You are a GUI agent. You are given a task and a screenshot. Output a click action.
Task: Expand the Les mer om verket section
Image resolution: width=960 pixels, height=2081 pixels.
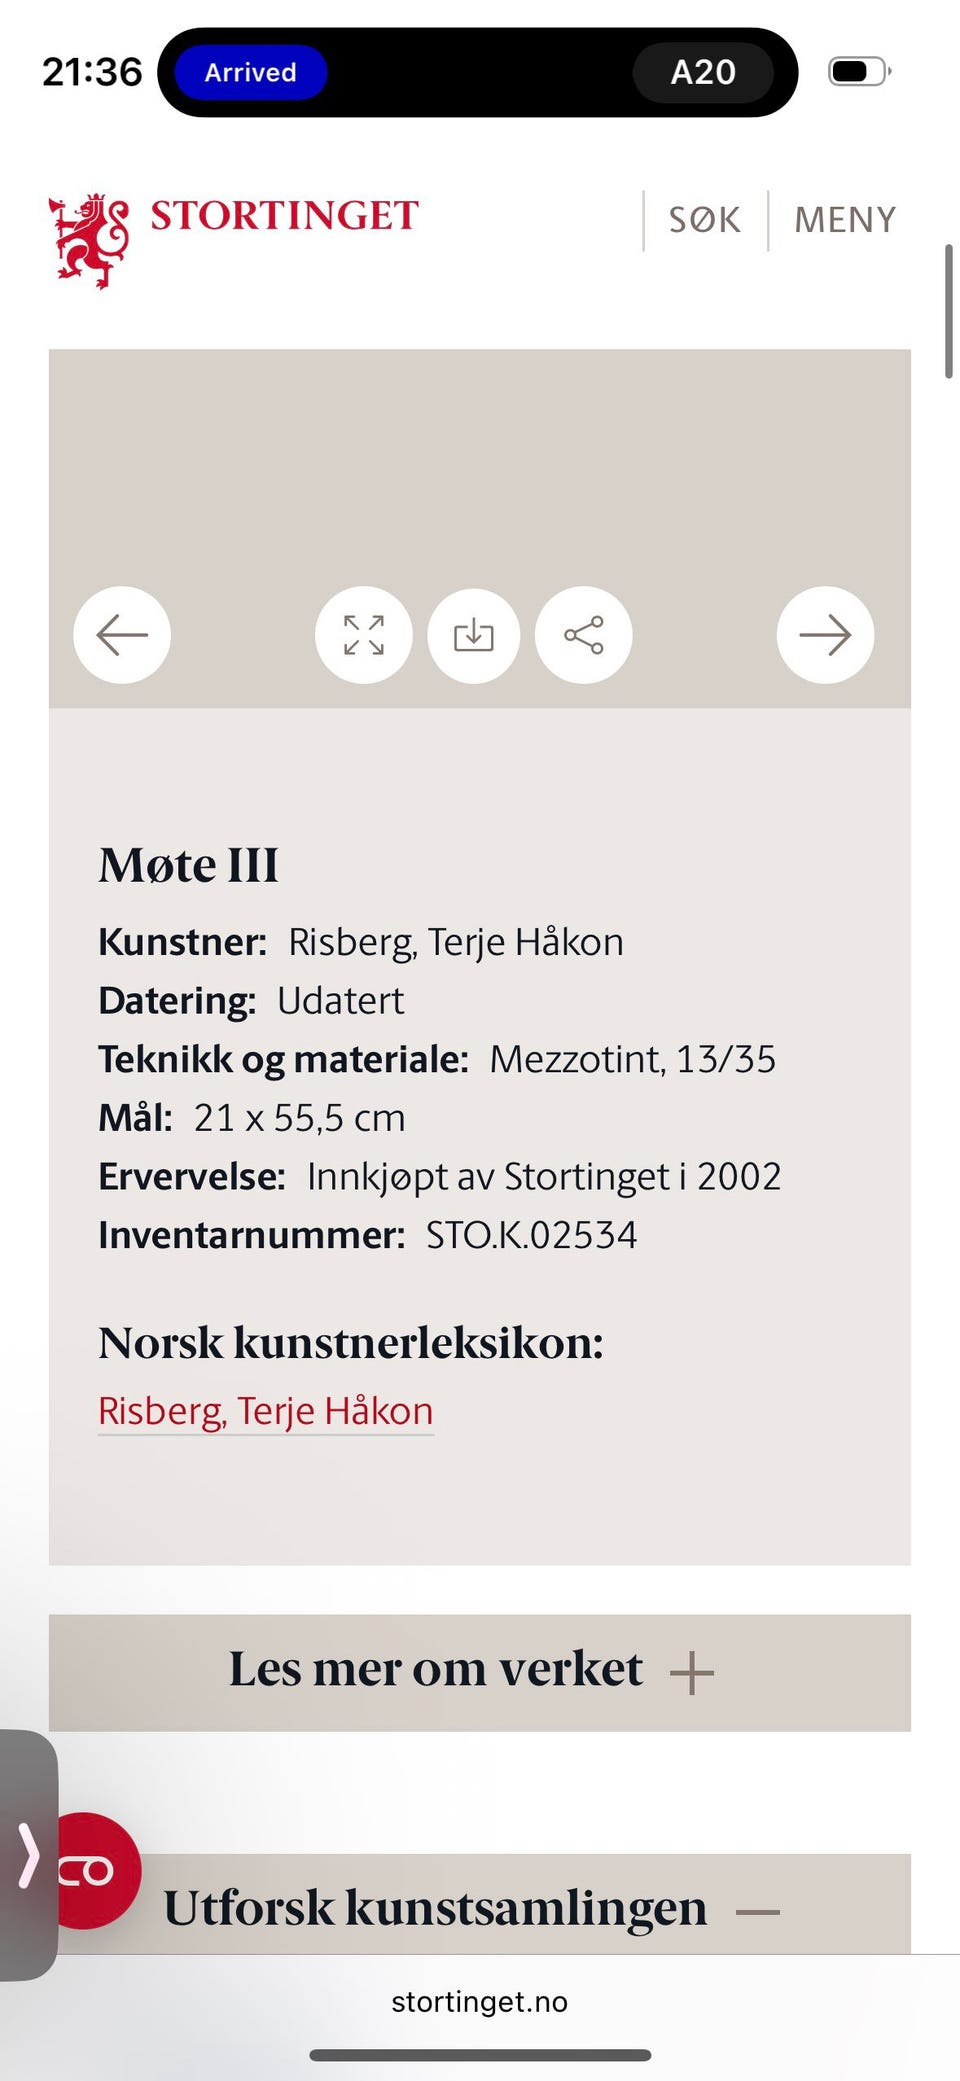[436, 1669]
